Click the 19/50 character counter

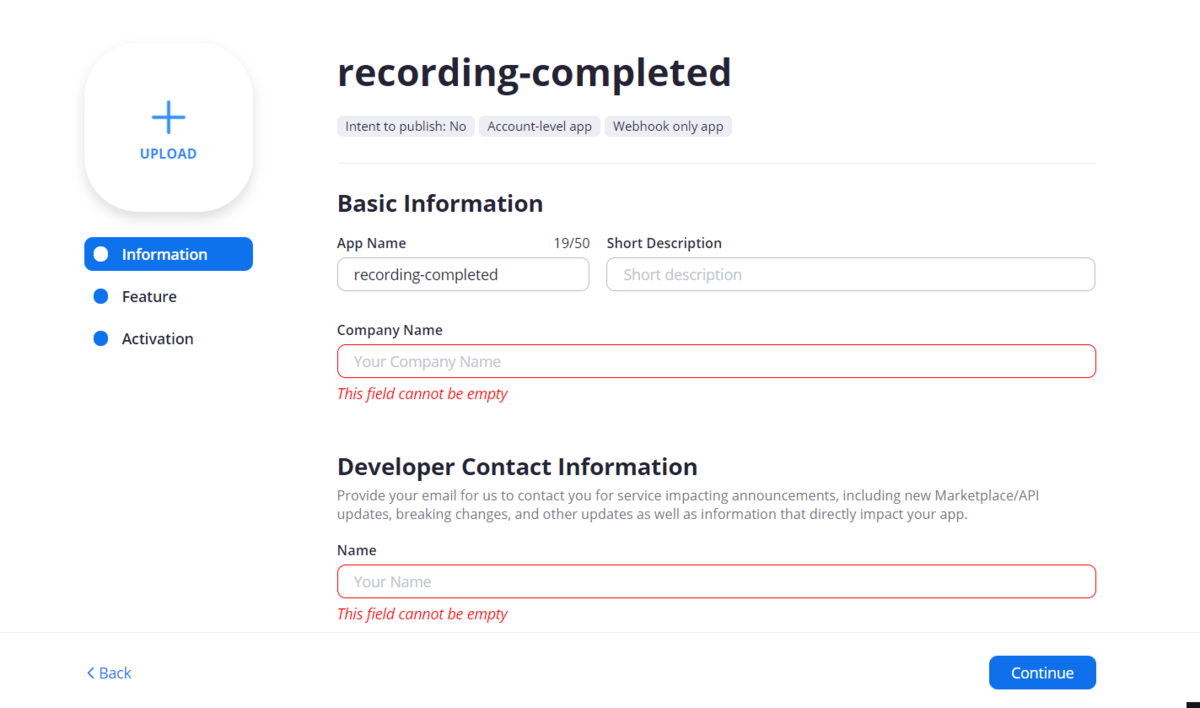pyautogui.click(x=572, y=243)
